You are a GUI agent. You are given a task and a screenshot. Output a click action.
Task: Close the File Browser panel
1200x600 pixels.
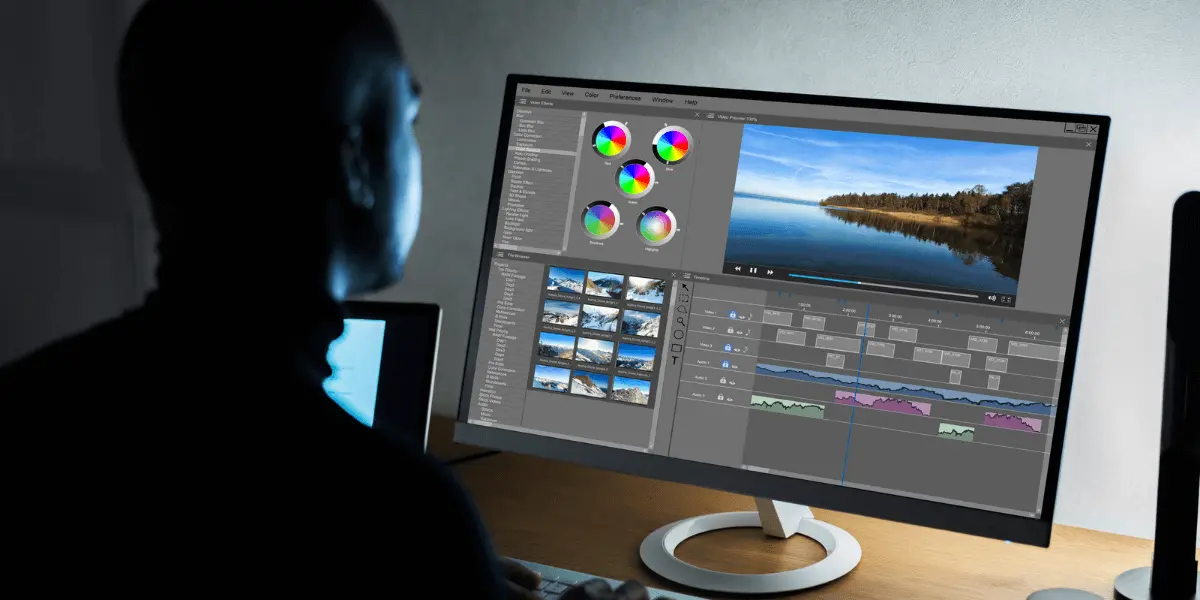(x=674, y=274)
